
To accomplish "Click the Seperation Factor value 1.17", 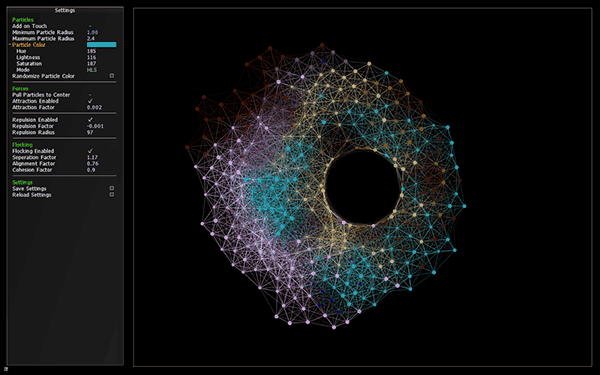I will (92, 157).
